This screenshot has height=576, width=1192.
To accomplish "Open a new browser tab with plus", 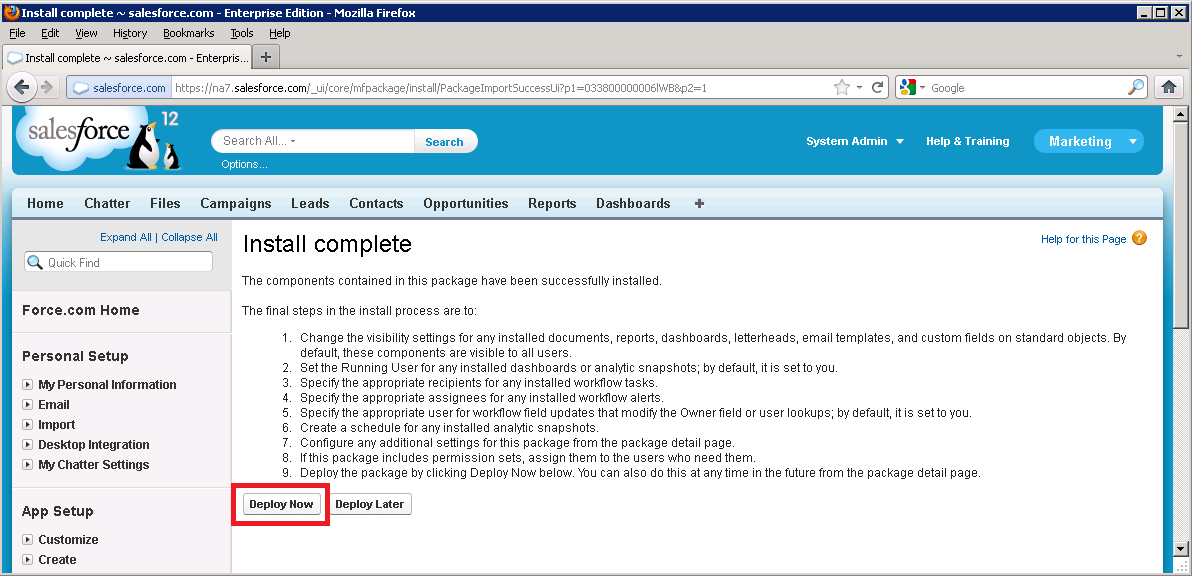I will [266, 57].
